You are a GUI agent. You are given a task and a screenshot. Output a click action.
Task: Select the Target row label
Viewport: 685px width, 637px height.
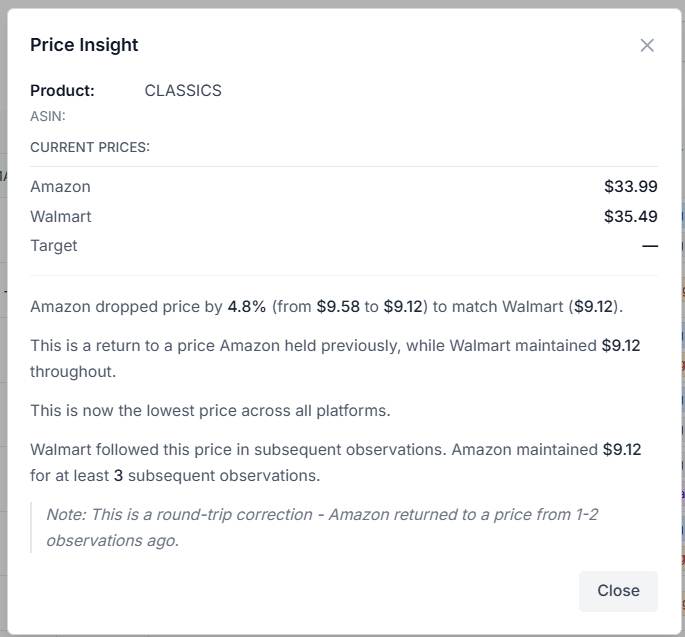53,246
